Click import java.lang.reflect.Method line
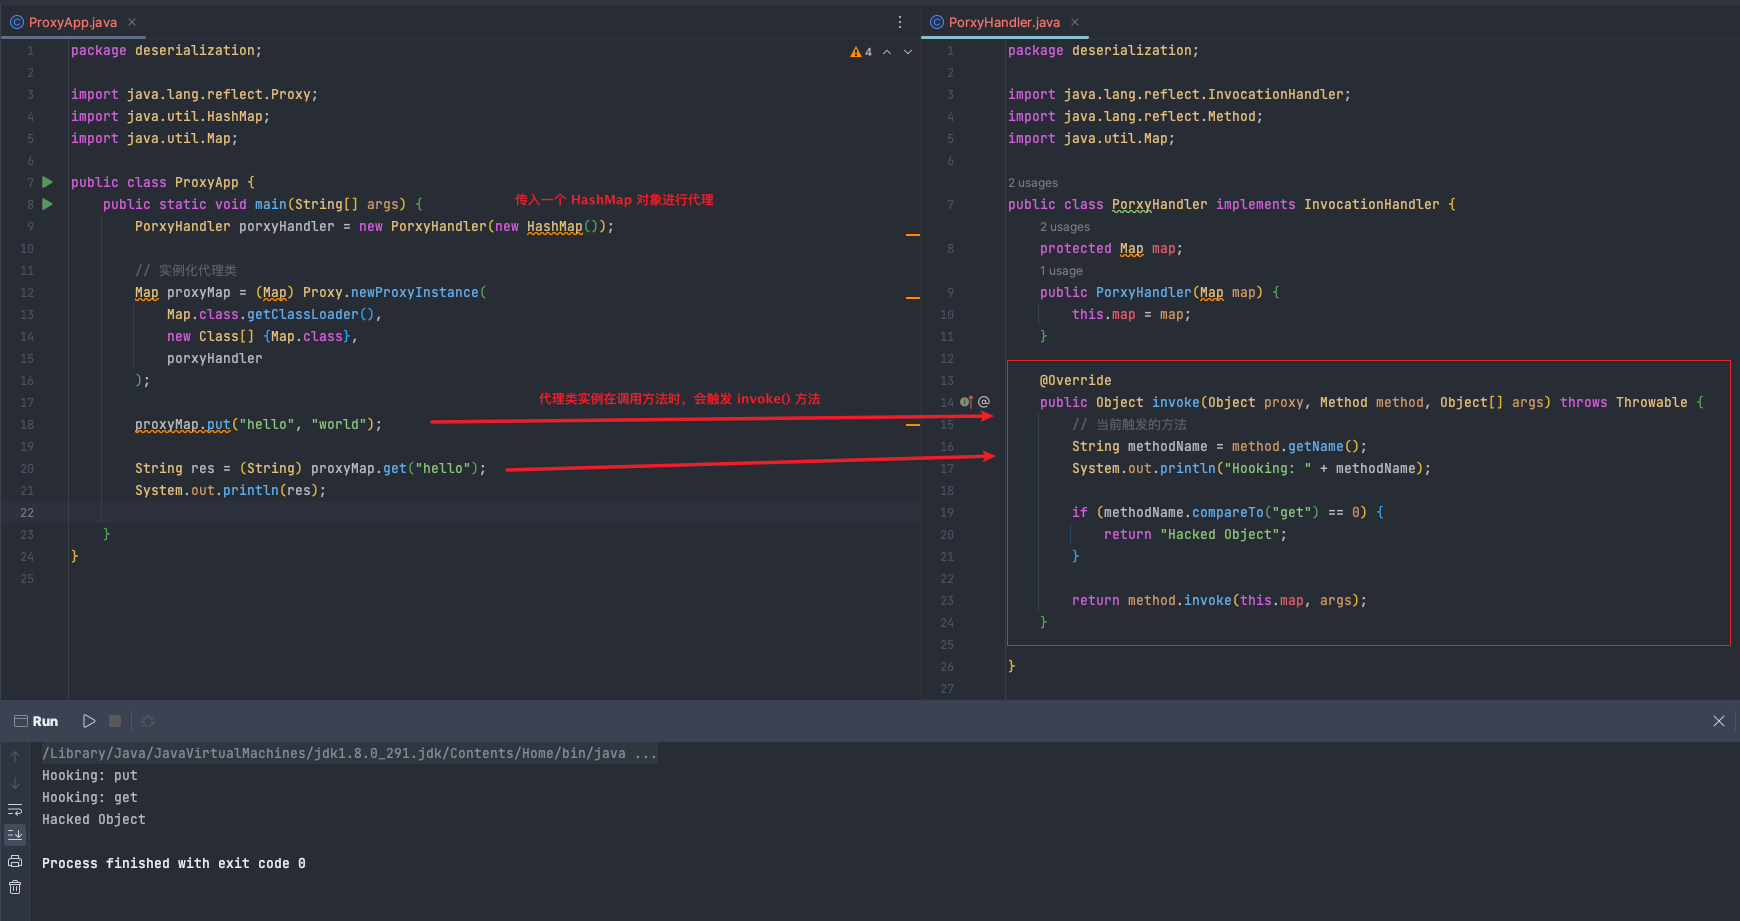Image resolution: width=1740 pixels, height=921 pixels. (1136, 117)
